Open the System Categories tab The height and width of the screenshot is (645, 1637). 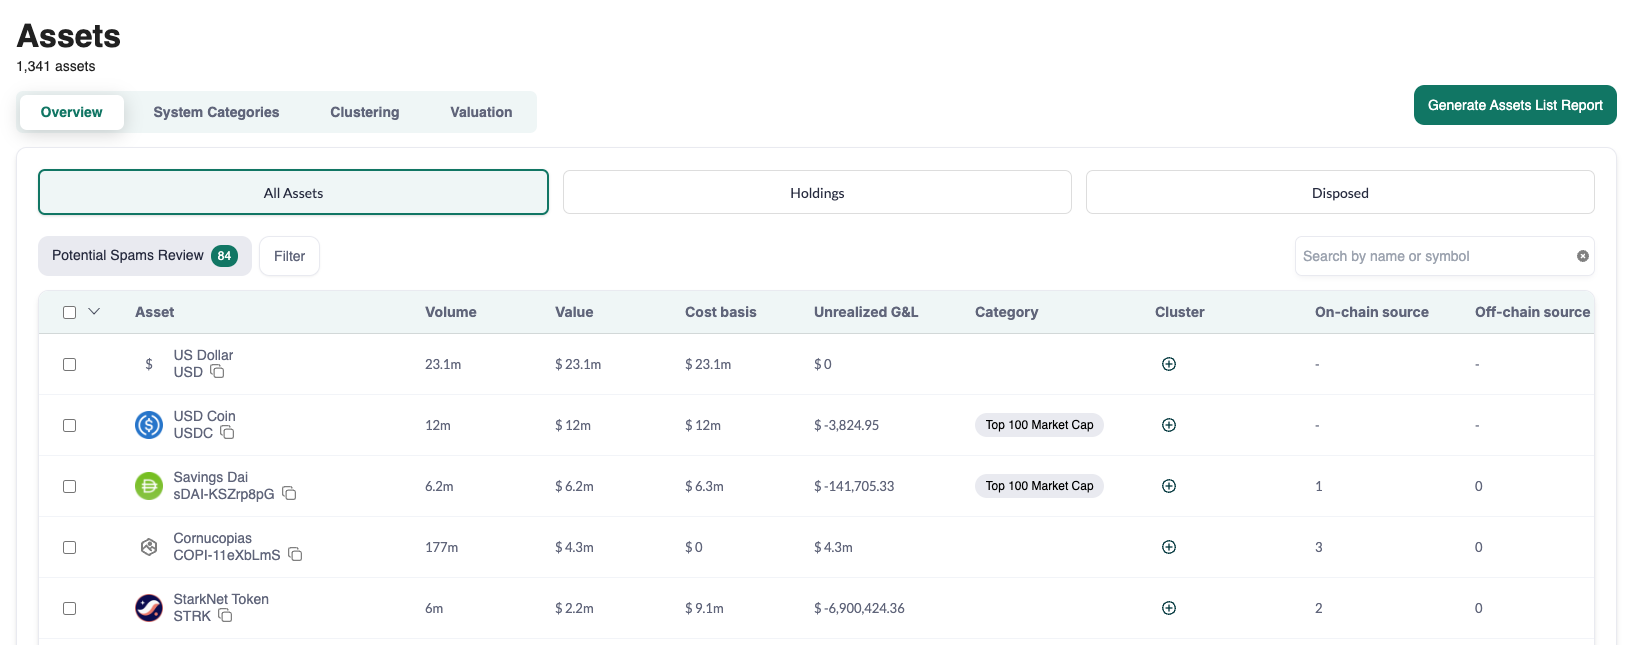(x=216, y=112)
